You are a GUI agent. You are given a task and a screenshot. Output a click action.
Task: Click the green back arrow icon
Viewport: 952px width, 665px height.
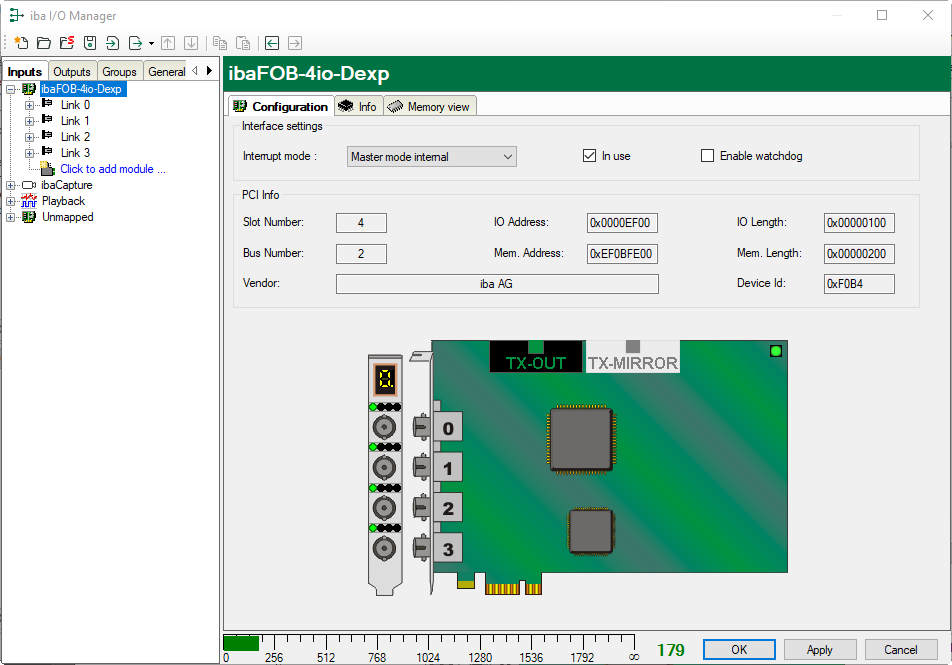tap(271, 43)
